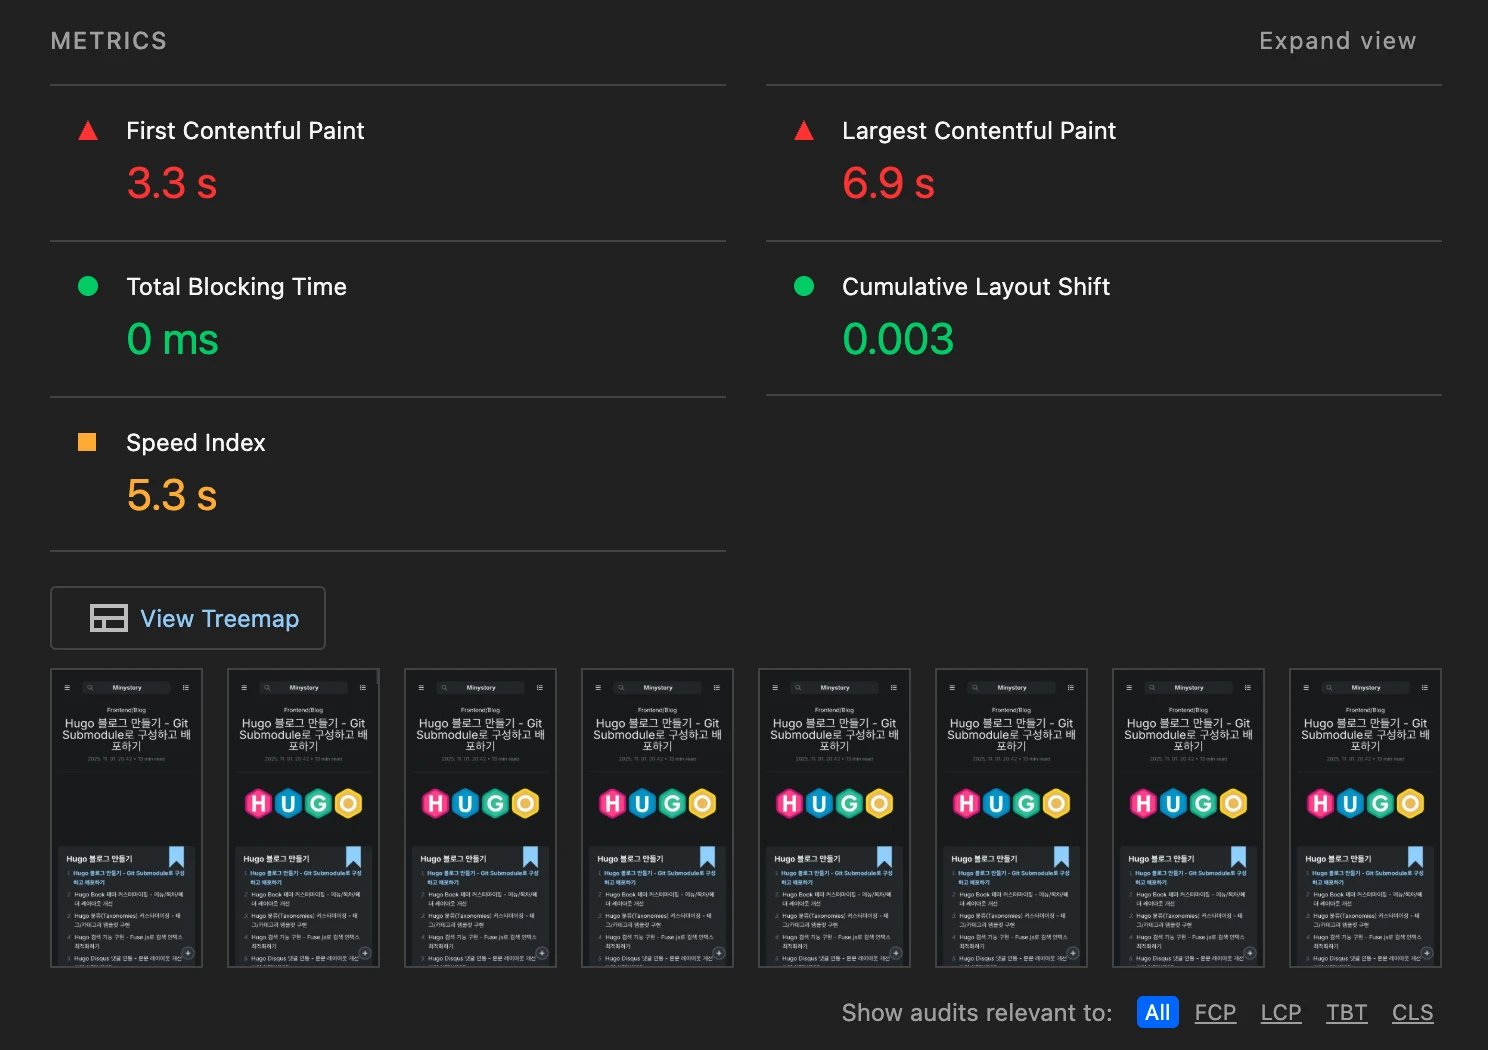Select the All audits filter

tap(1157, 1012)
